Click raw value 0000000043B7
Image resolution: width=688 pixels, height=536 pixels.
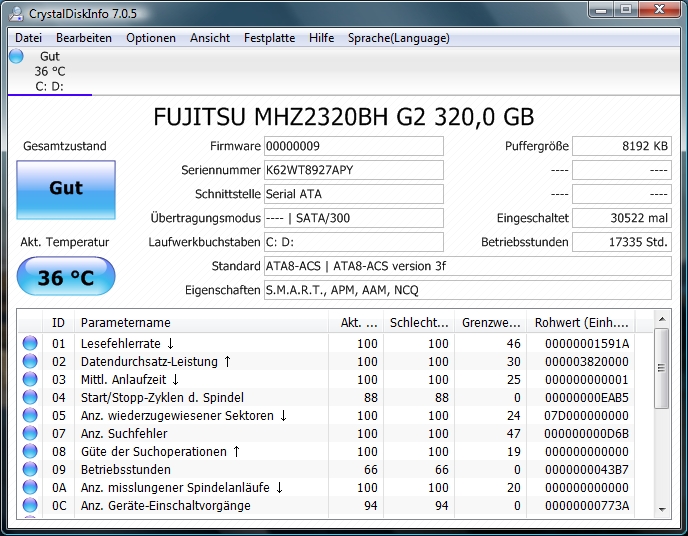[587, 469]
